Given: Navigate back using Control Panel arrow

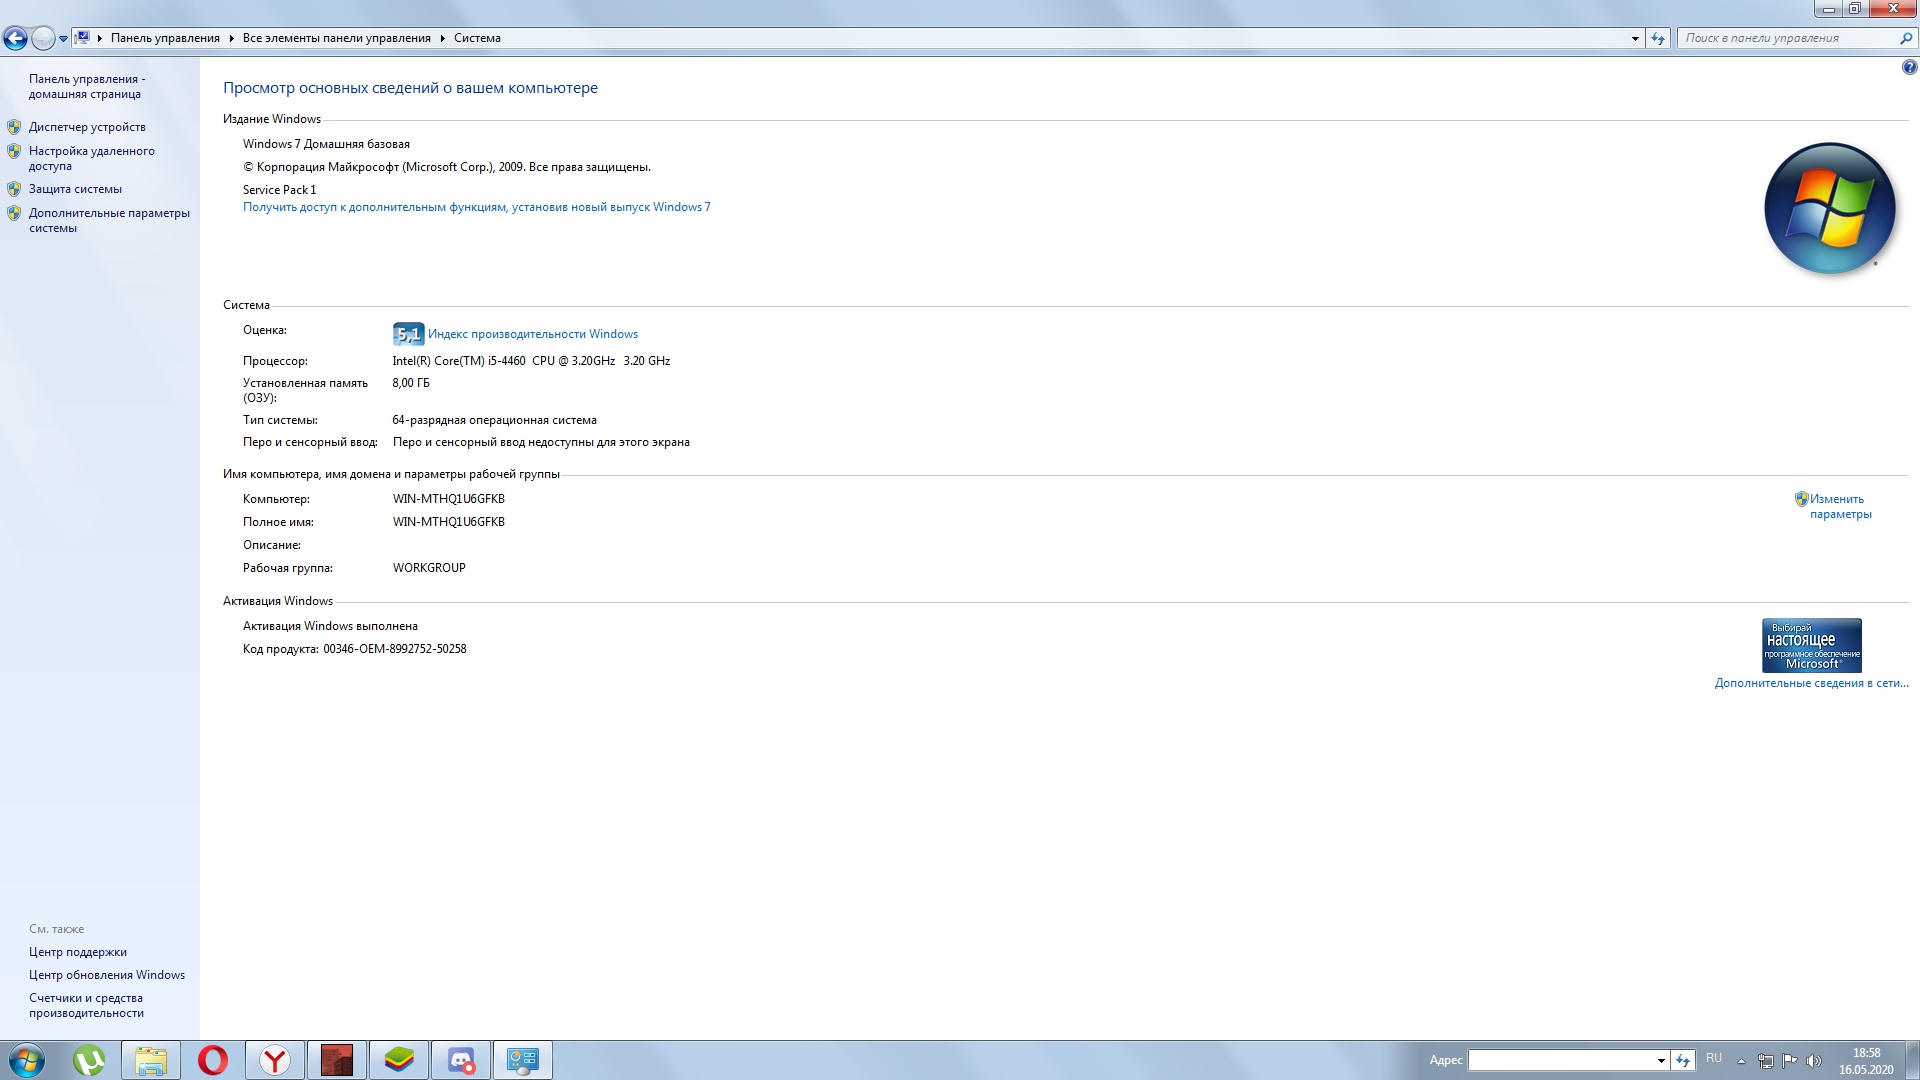Looking at the screenshot, I should (18, 37).
